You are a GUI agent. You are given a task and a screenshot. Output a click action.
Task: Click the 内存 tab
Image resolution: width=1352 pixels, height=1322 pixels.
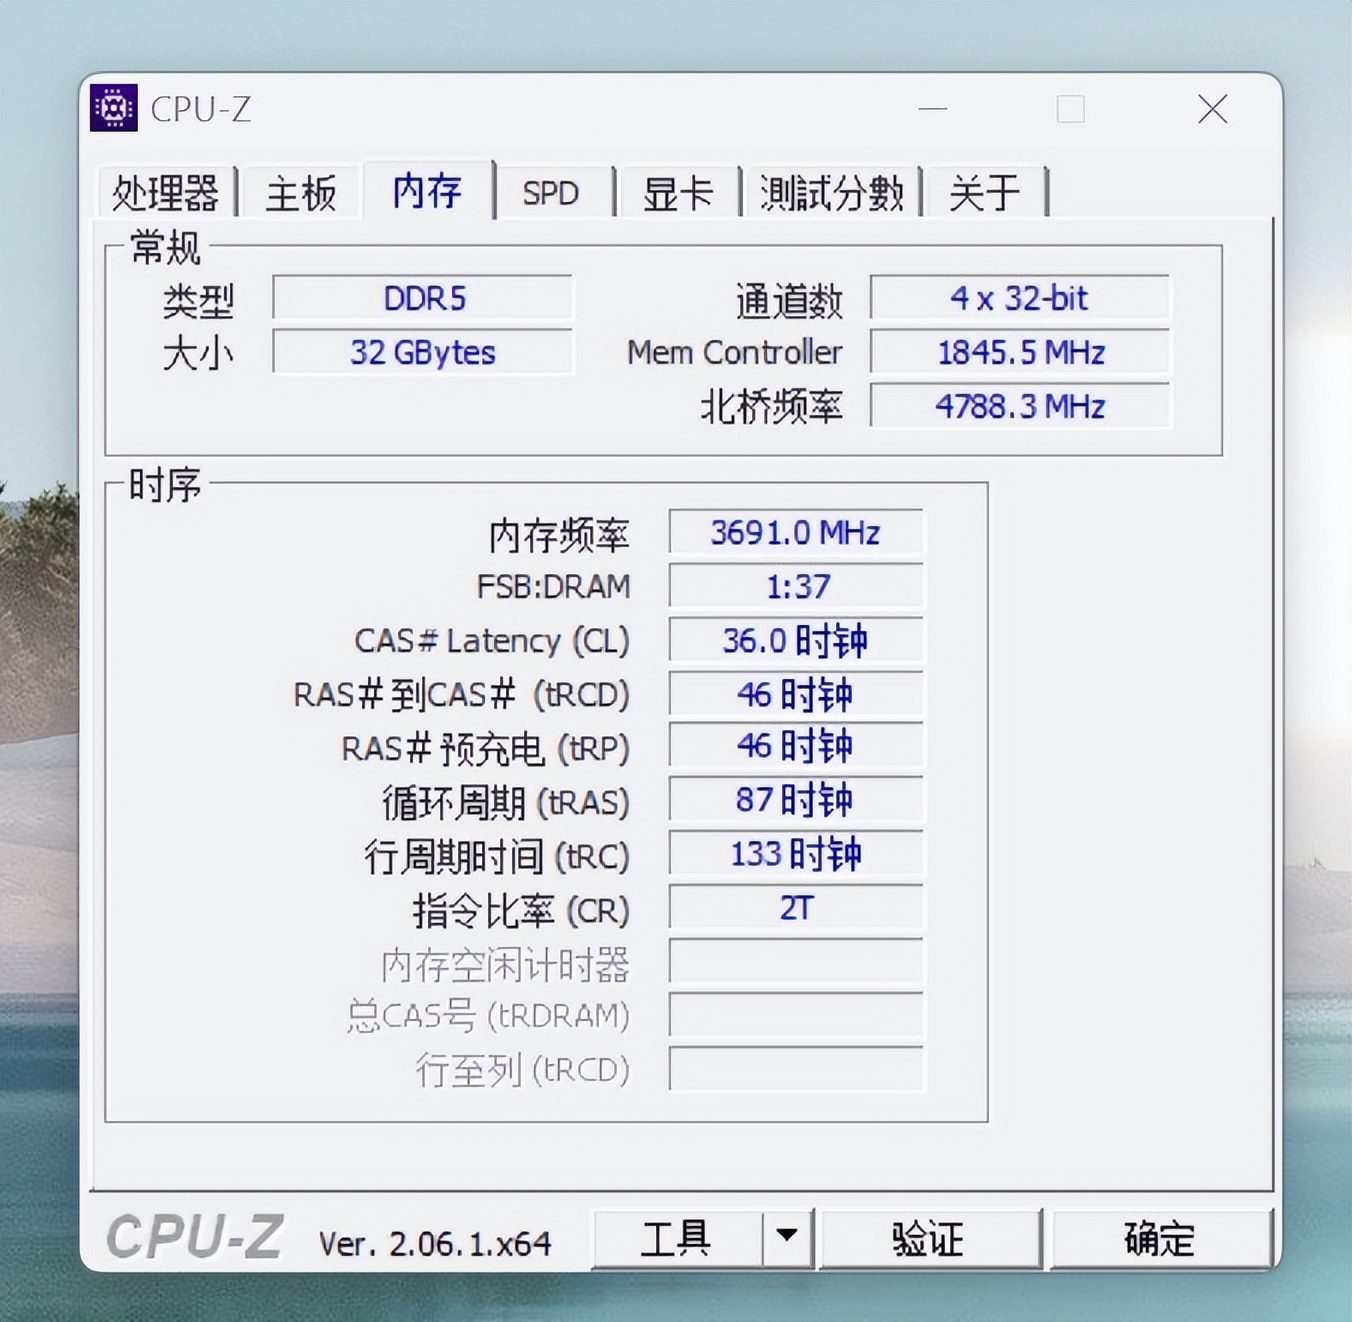pos(427,192)
